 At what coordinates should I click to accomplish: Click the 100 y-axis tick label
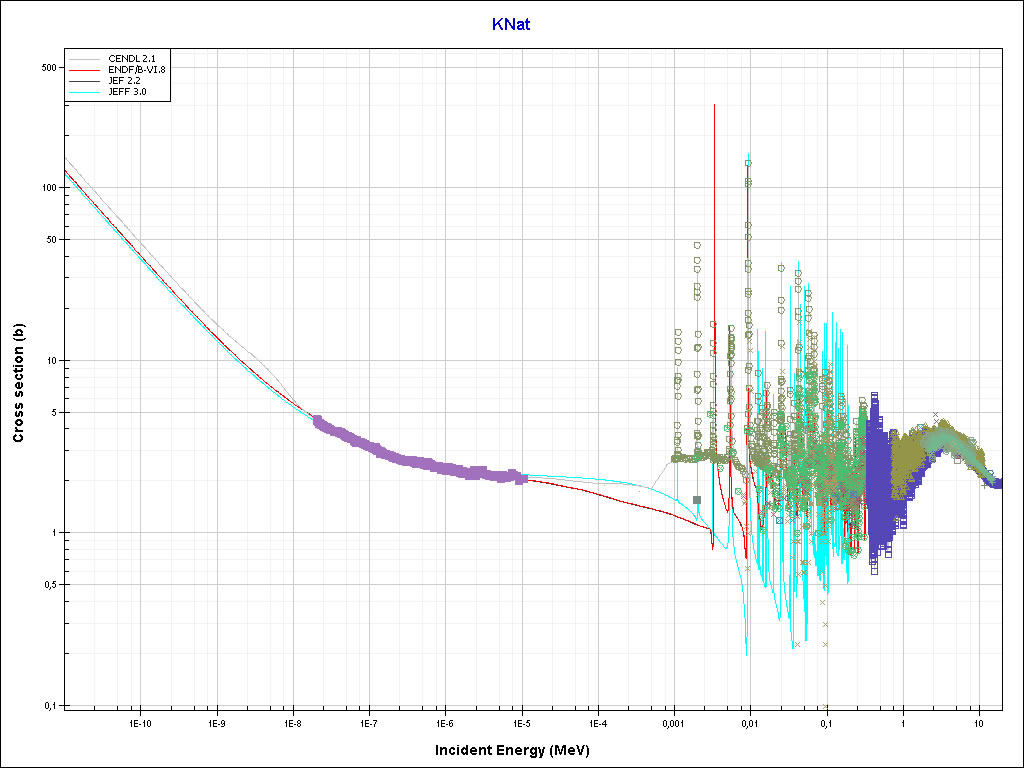tap(47, 187)
